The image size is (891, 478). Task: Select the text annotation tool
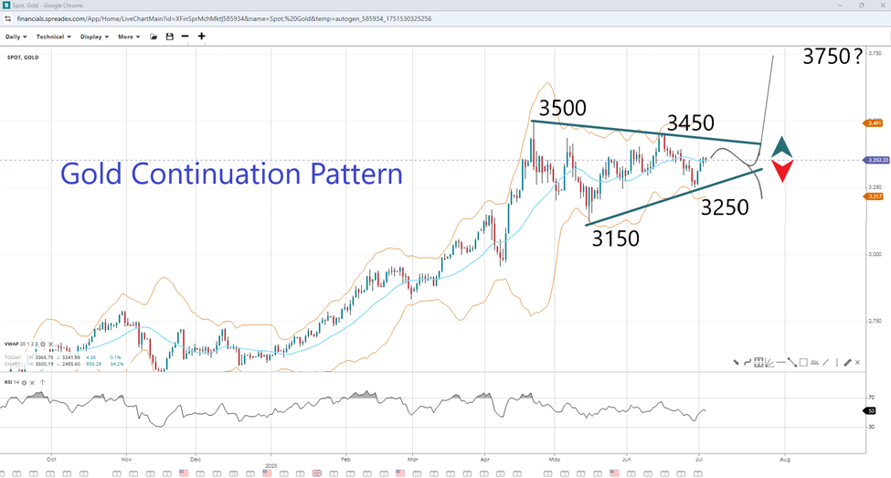[814, 362]
